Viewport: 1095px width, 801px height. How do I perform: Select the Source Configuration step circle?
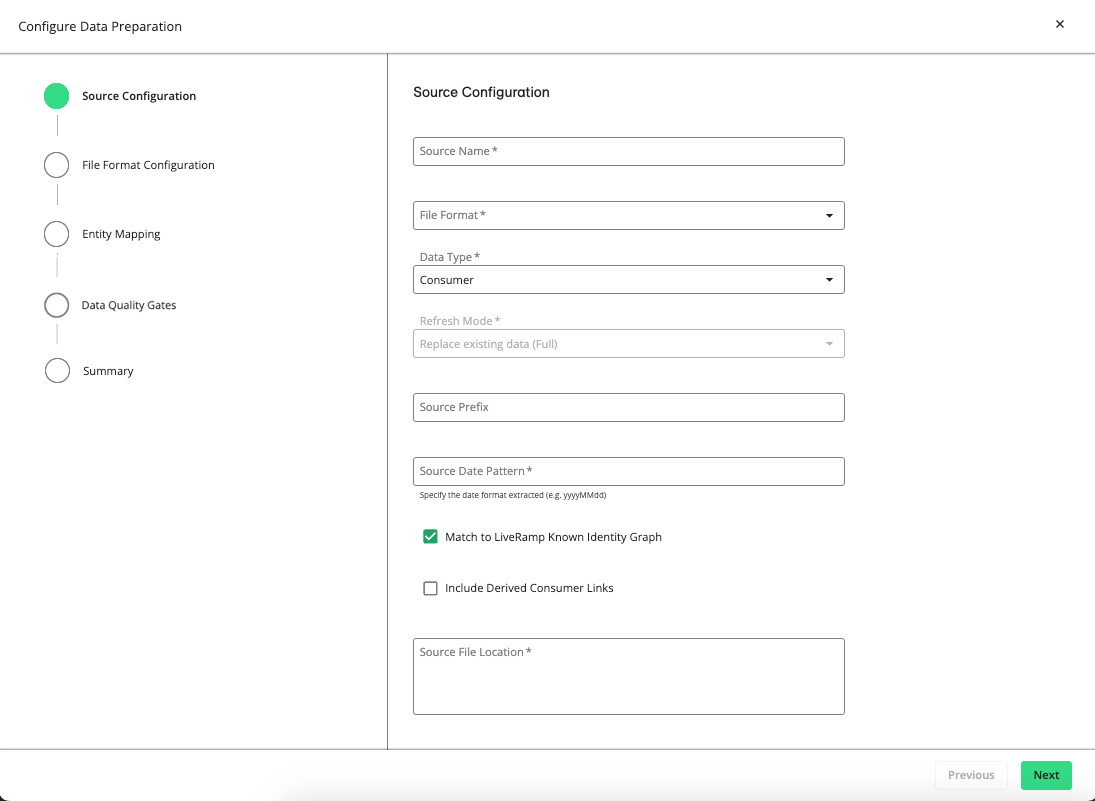57,96
